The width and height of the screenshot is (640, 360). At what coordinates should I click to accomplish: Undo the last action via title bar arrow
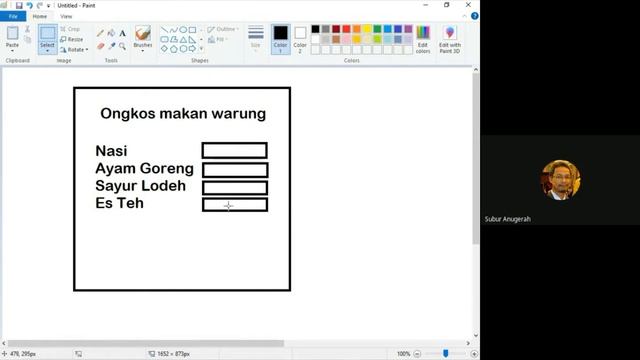point(29,6)
